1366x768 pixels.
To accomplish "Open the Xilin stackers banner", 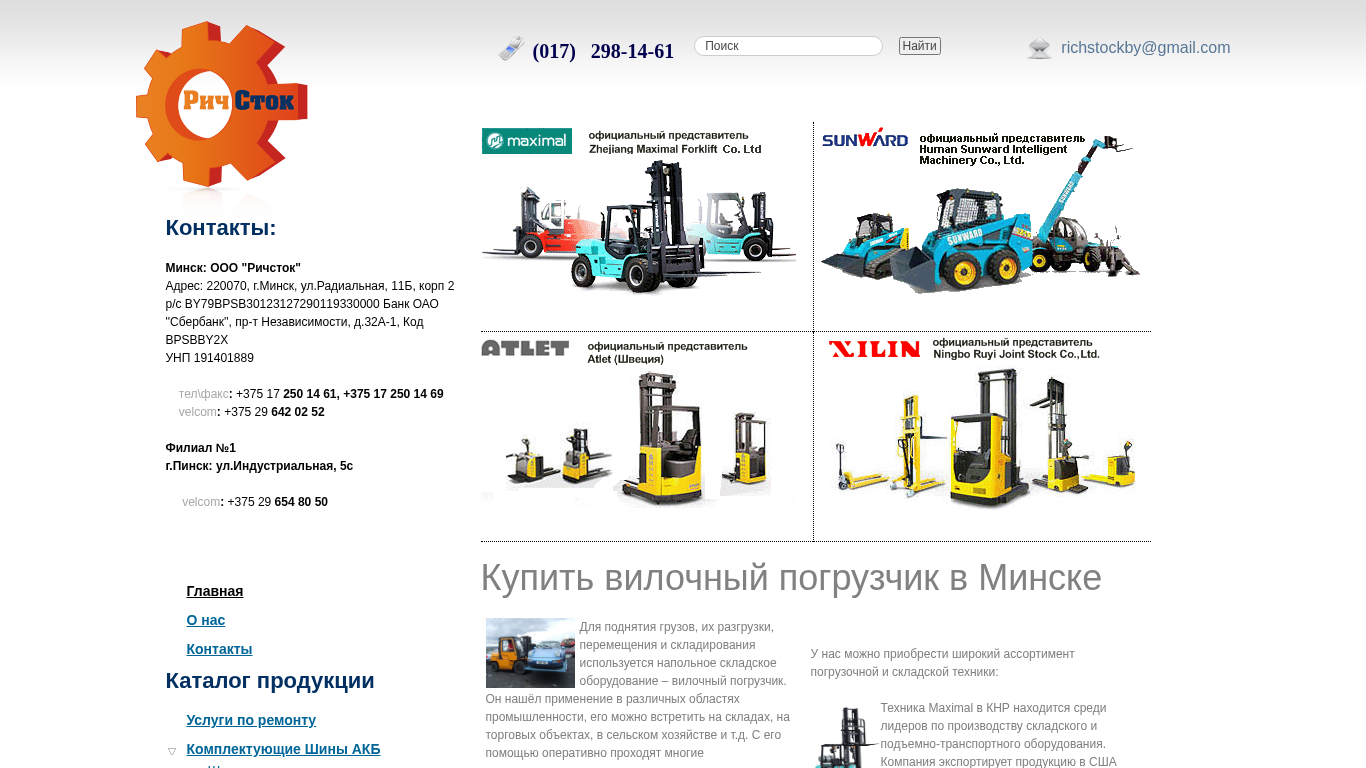I will point(981,423).
